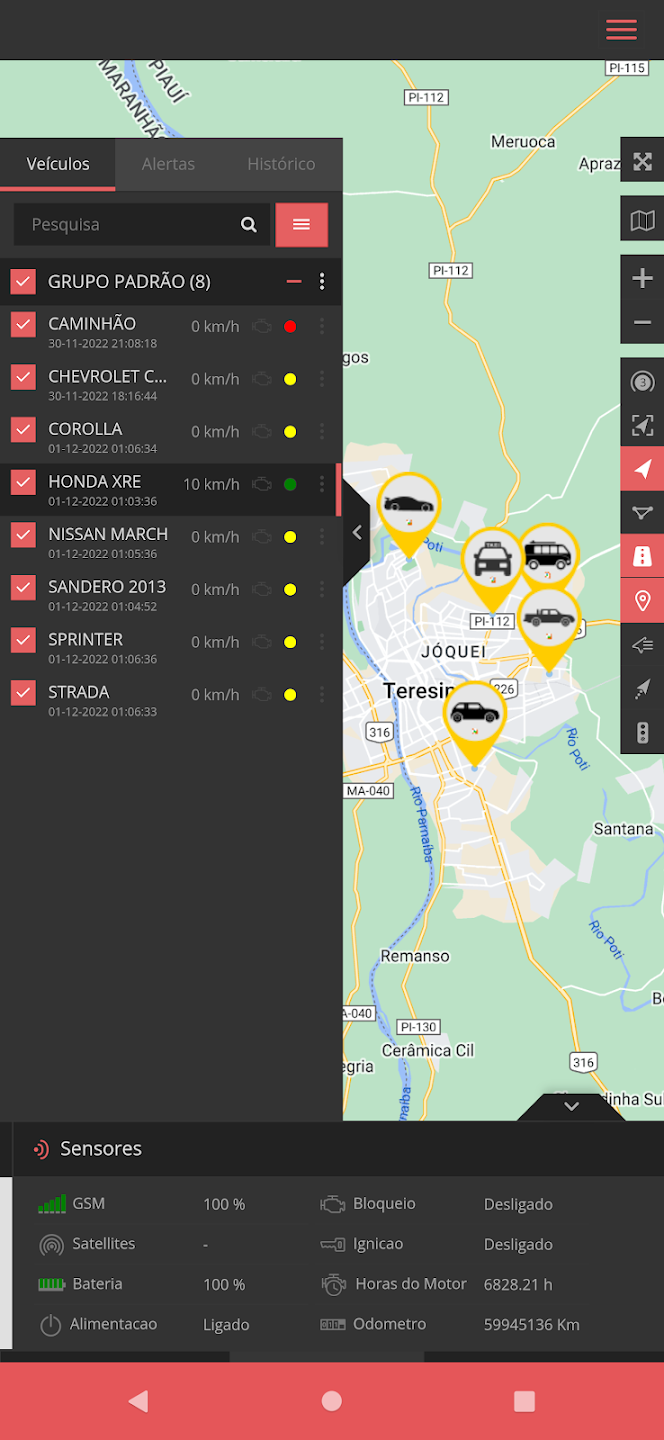Toggle the GRUPO PADRÃO group checkbox
This screenshot has width=664, height=1440.
point(23,282)
